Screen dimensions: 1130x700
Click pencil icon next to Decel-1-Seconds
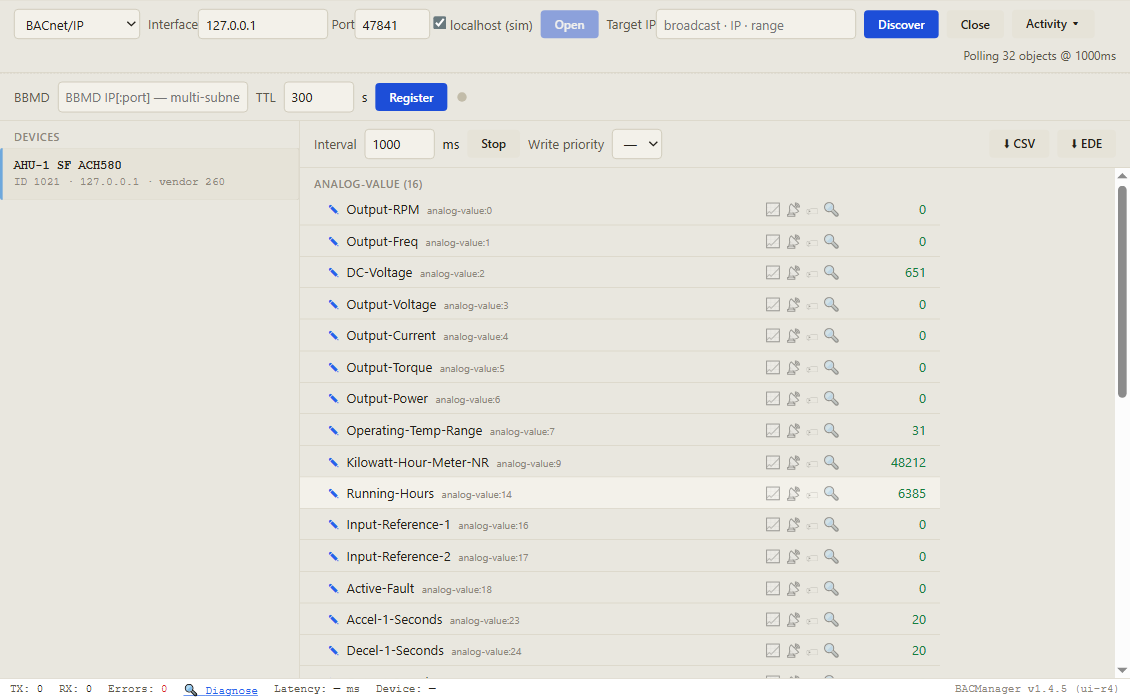333,650
